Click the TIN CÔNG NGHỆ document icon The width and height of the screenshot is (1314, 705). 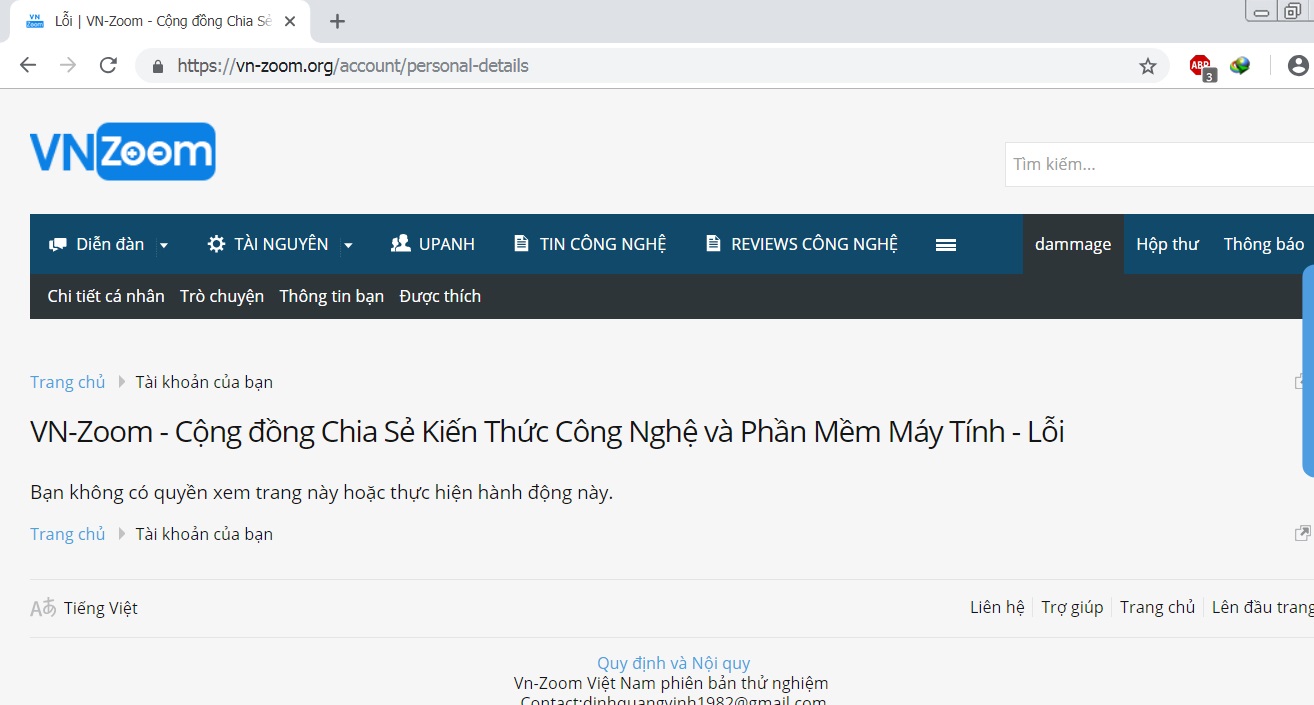[x=521, y=244]
